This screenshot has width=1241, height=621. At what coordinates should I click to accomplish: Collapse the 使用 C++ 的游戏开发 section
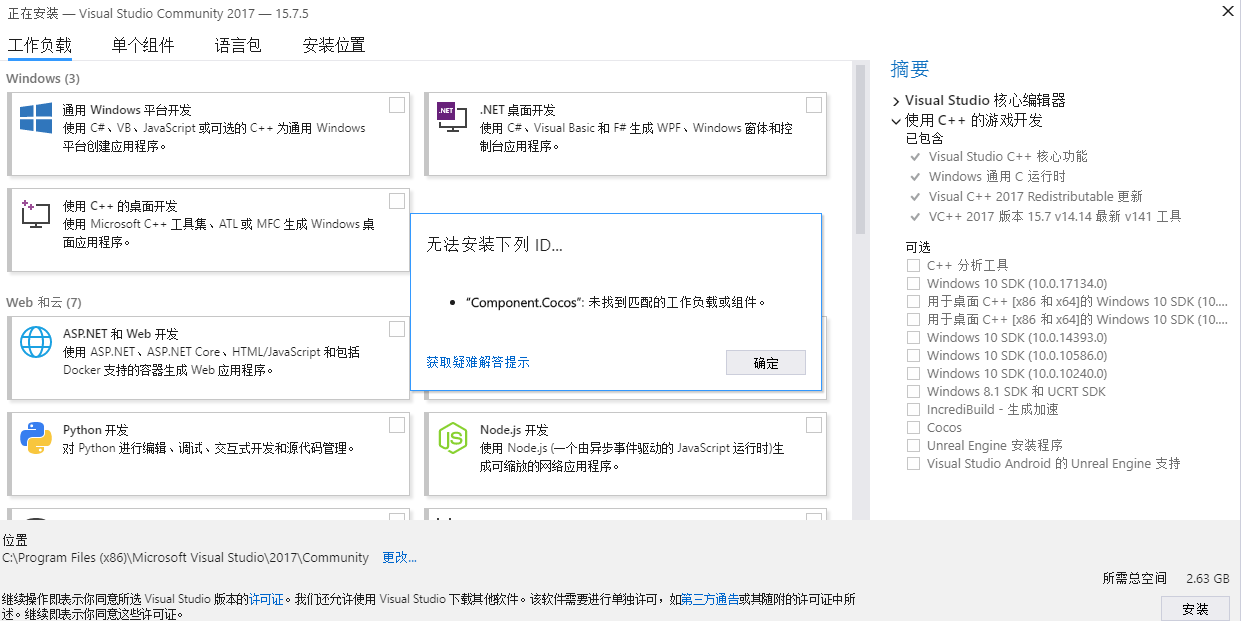pos(896,121)
